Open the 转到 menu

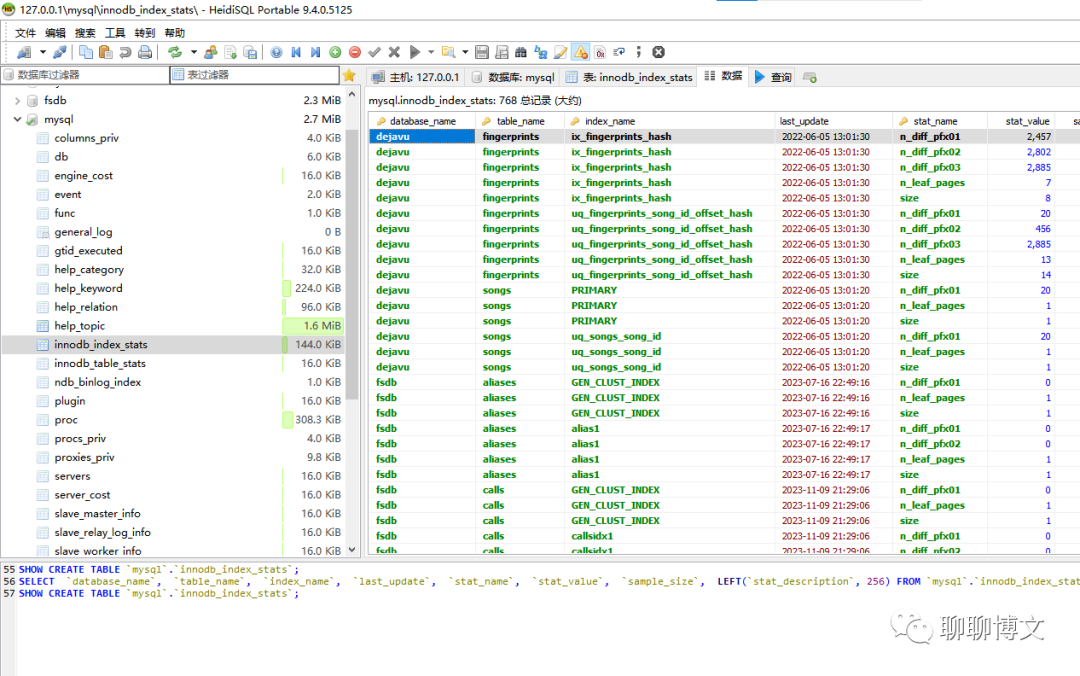pos(145,33)
